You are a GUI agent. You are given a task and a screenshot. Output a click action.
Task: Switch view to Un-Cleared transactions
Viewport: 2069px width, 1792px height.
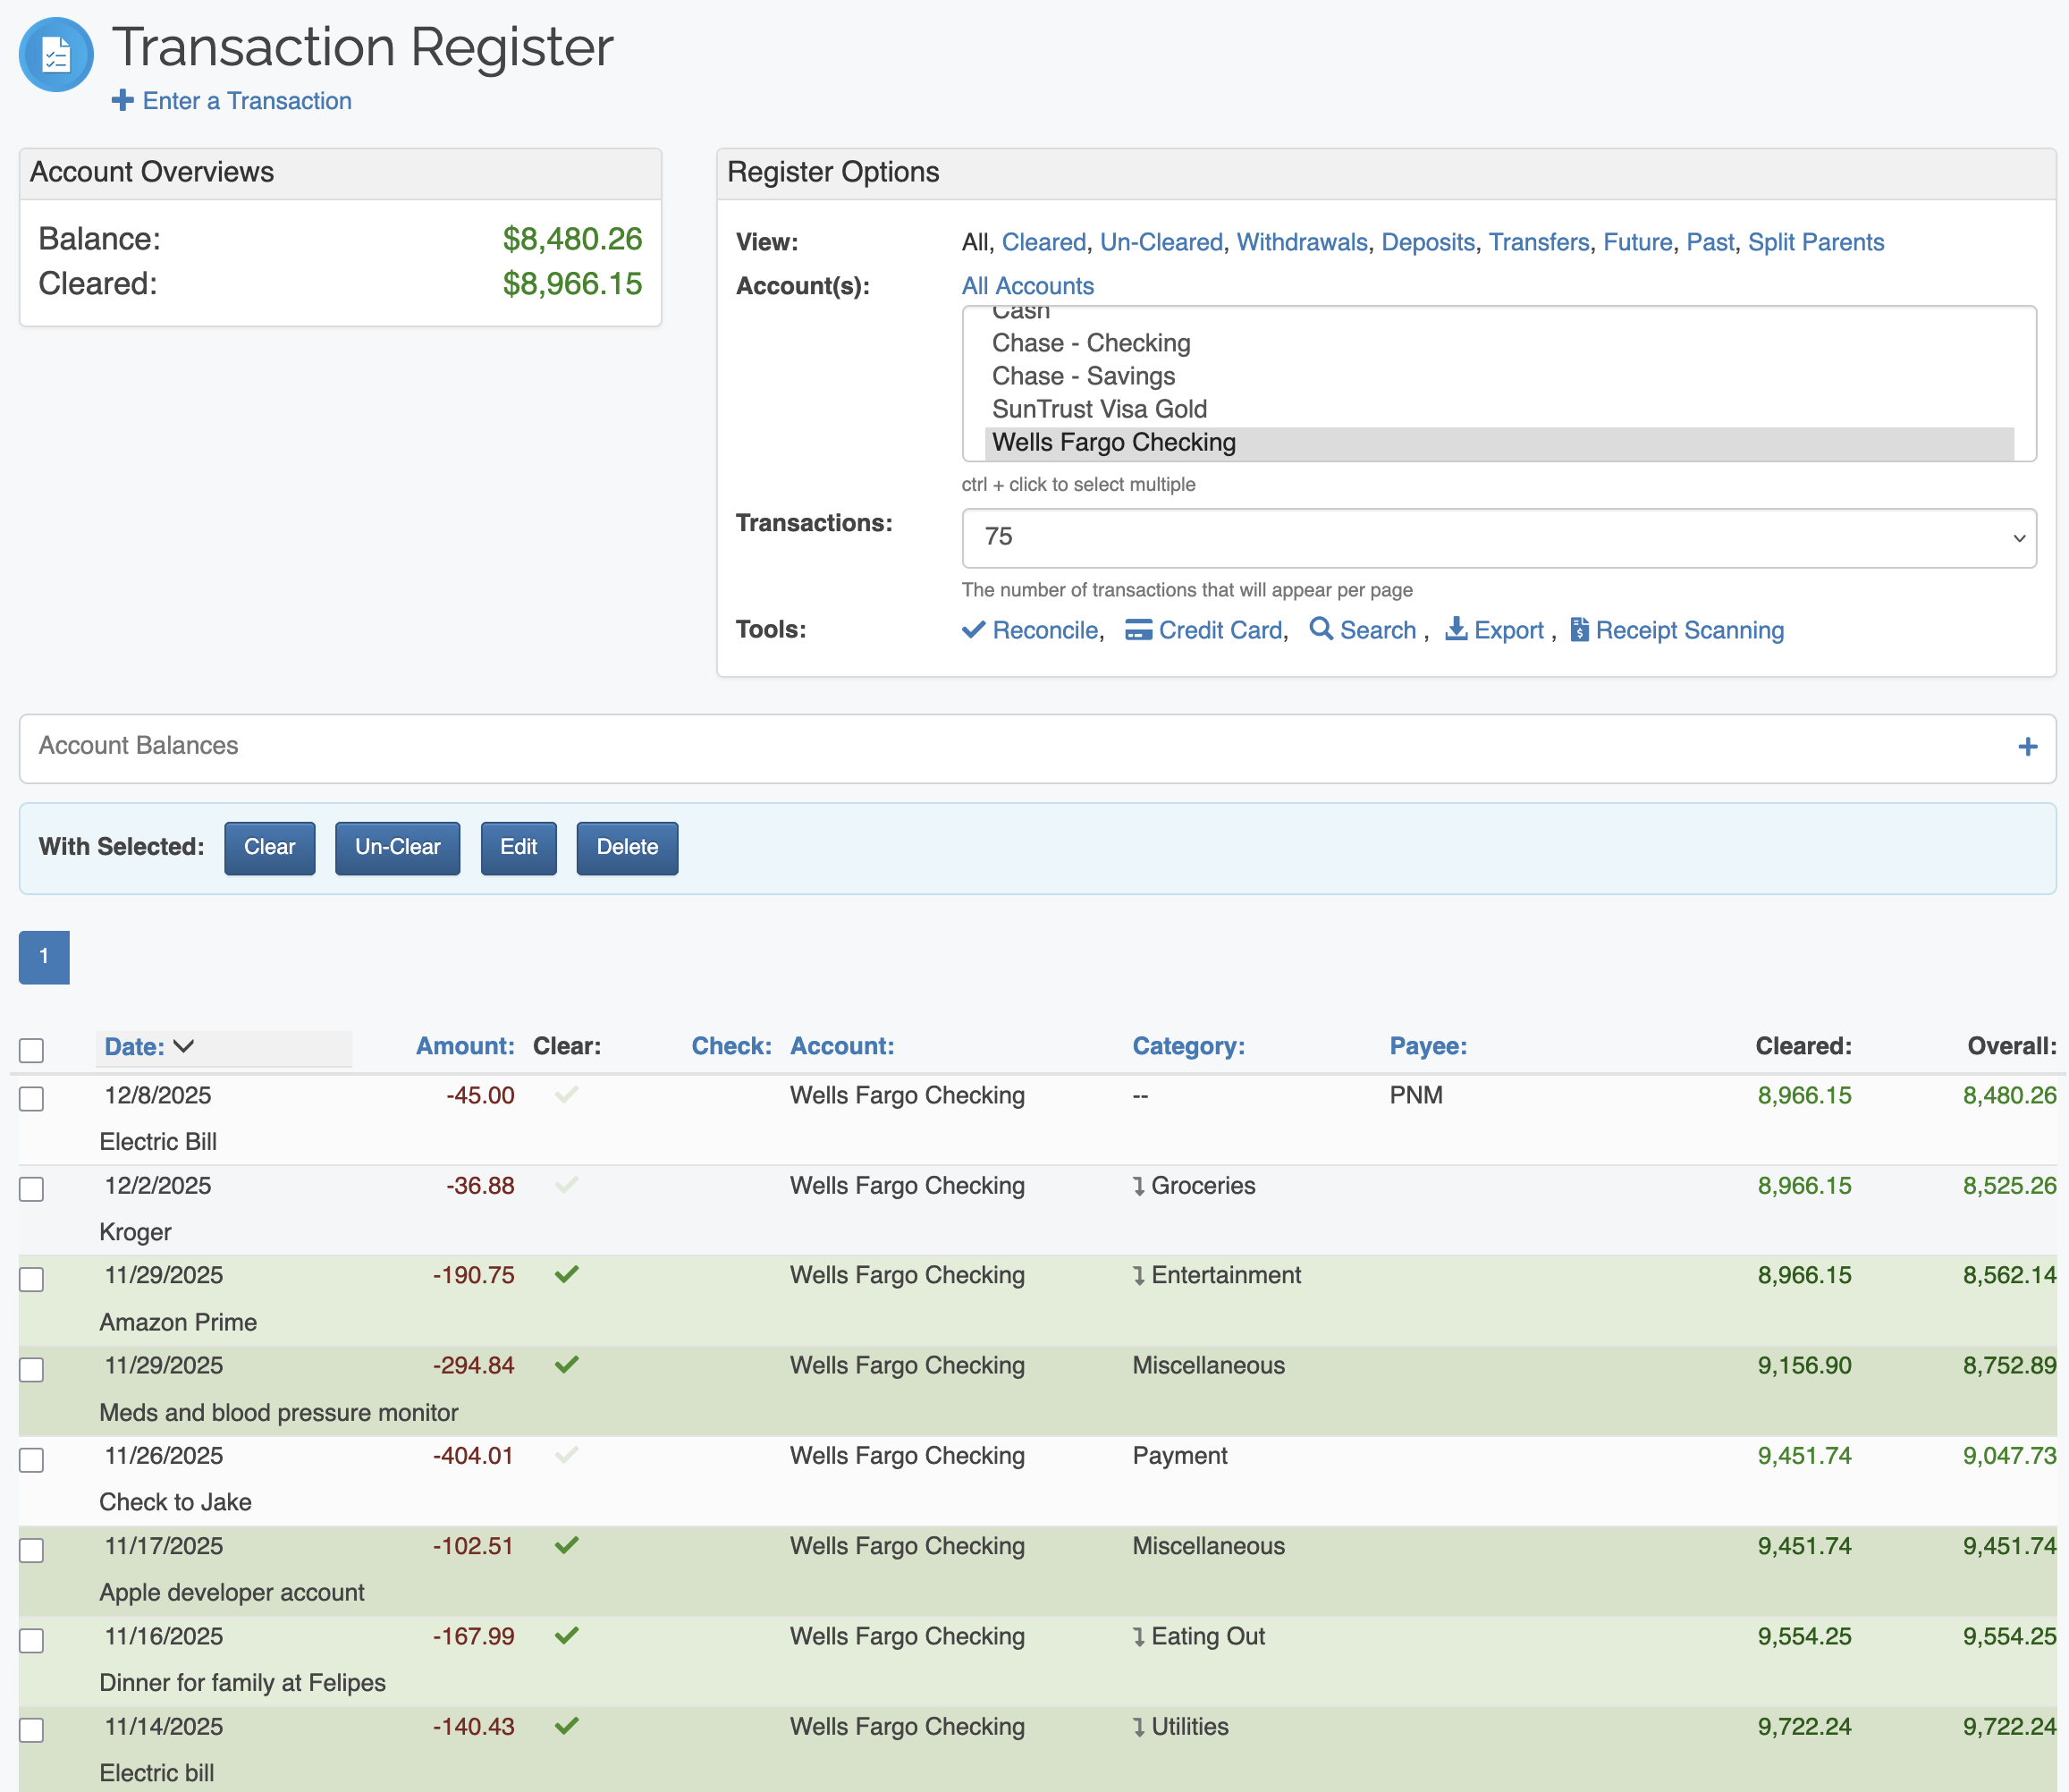point(1161,242)
